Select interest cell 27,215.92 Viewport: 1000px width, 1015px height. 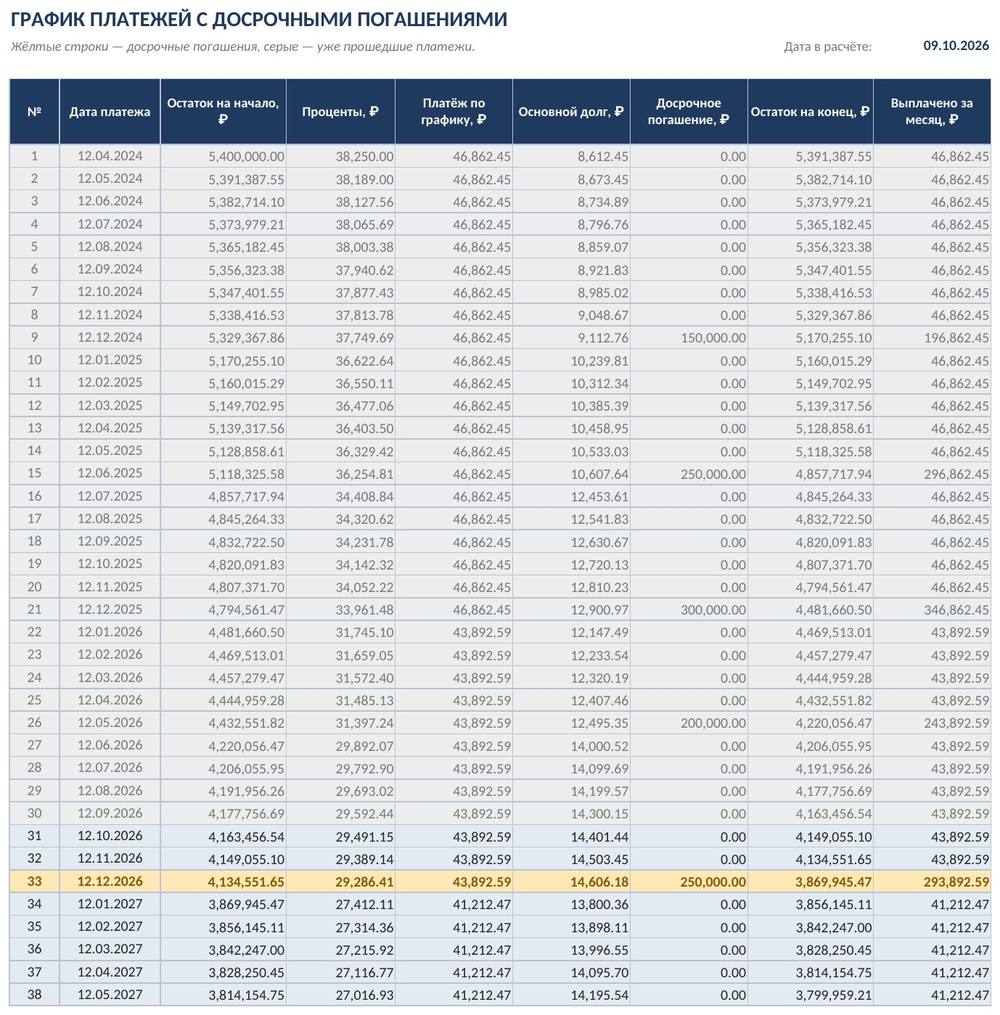coord(340,949)
